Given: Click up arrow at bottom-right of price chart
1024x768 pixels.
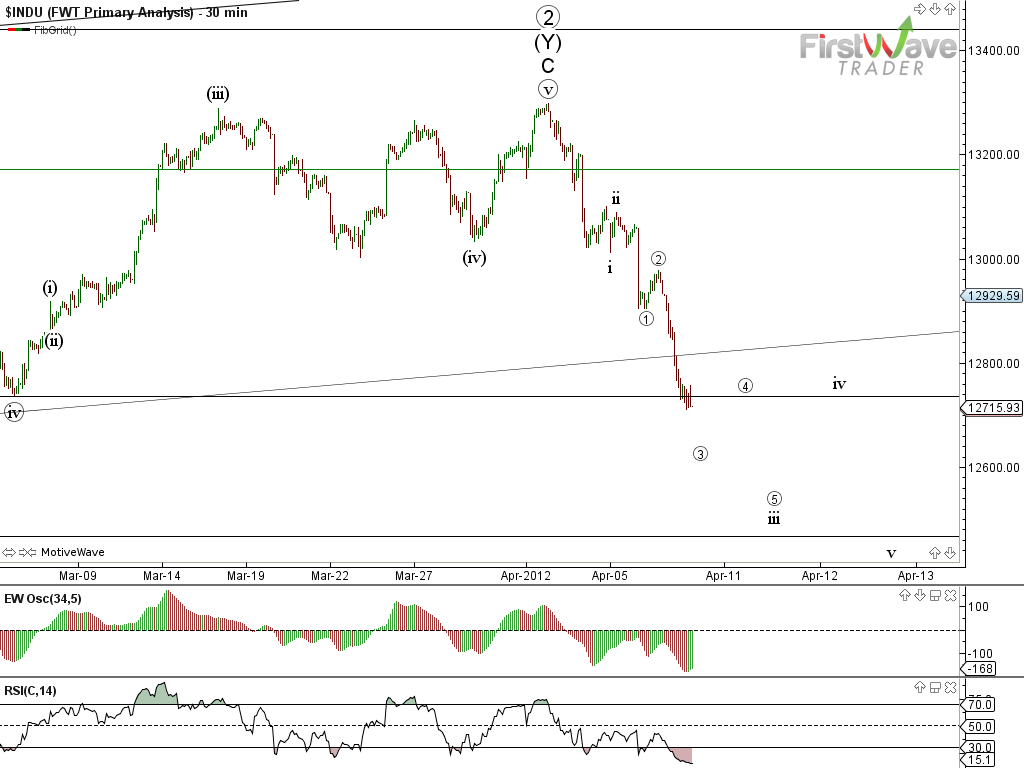Looking at the screenshot, I should (936, 552).
